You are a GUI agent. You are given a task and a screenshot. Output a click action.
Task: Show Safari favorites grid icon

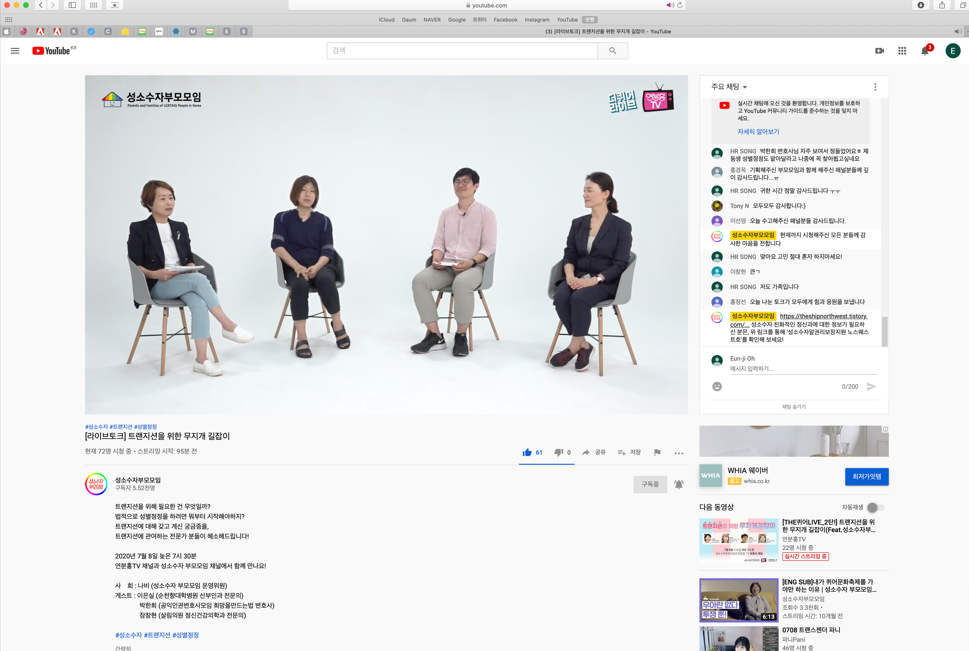pyautogui.click(x=9, y=20)
